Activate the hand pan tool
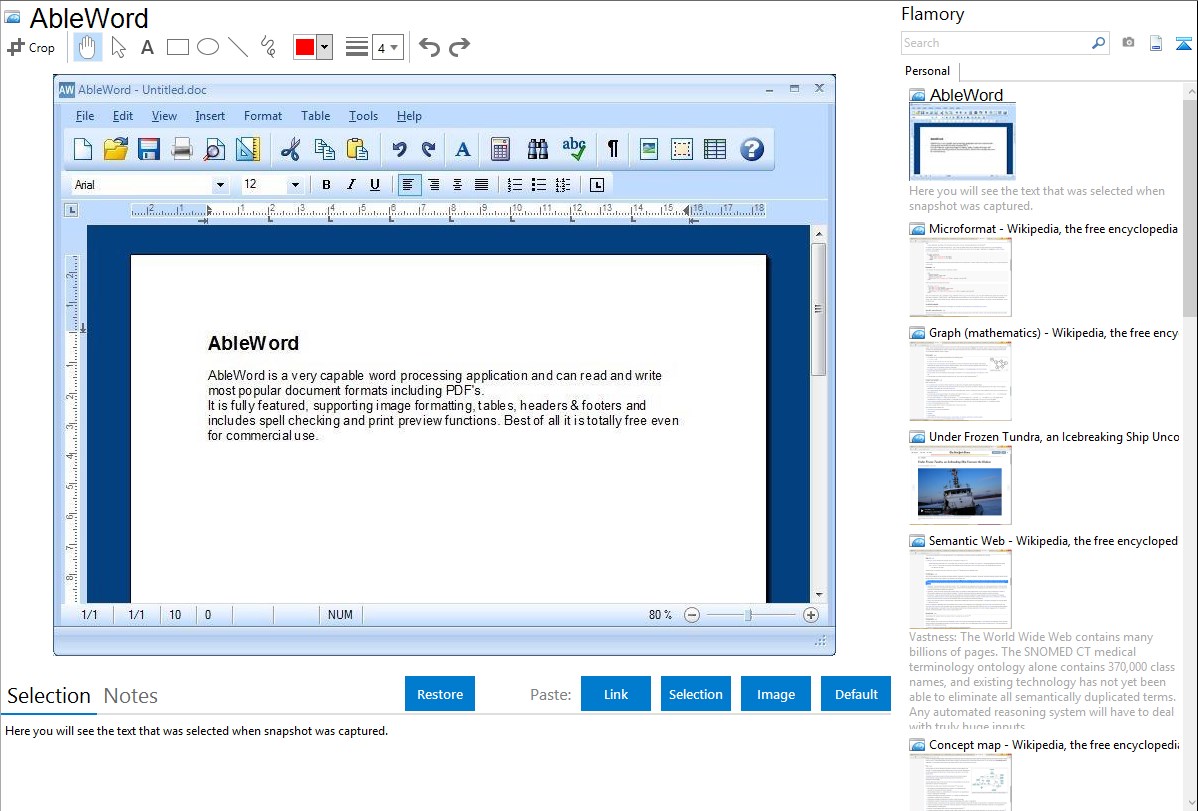1198x811 pixels. click(87, 47)
